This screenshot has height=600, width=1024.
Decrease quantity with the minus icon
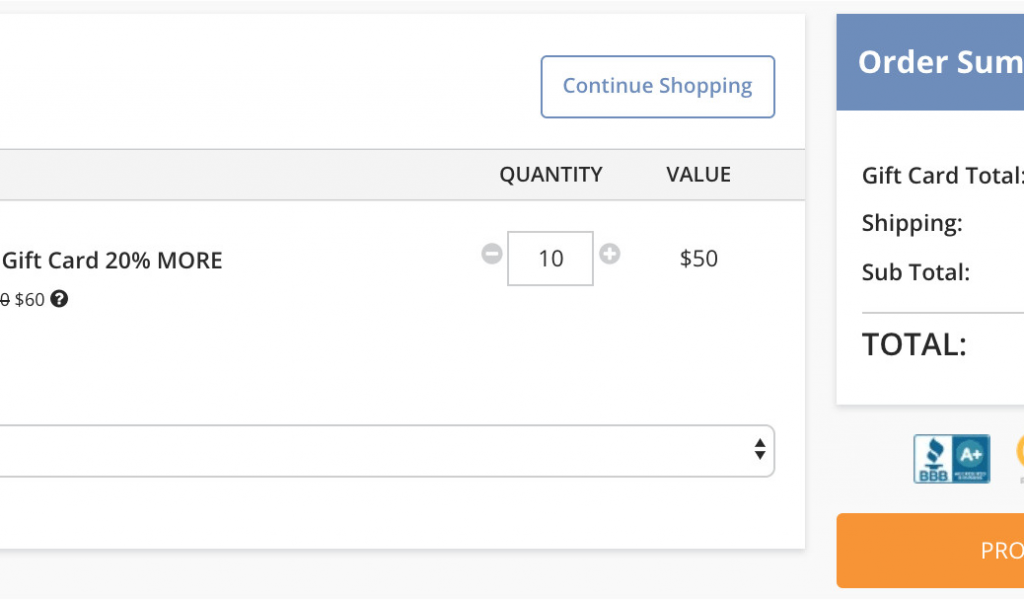[x=492, y=253]
